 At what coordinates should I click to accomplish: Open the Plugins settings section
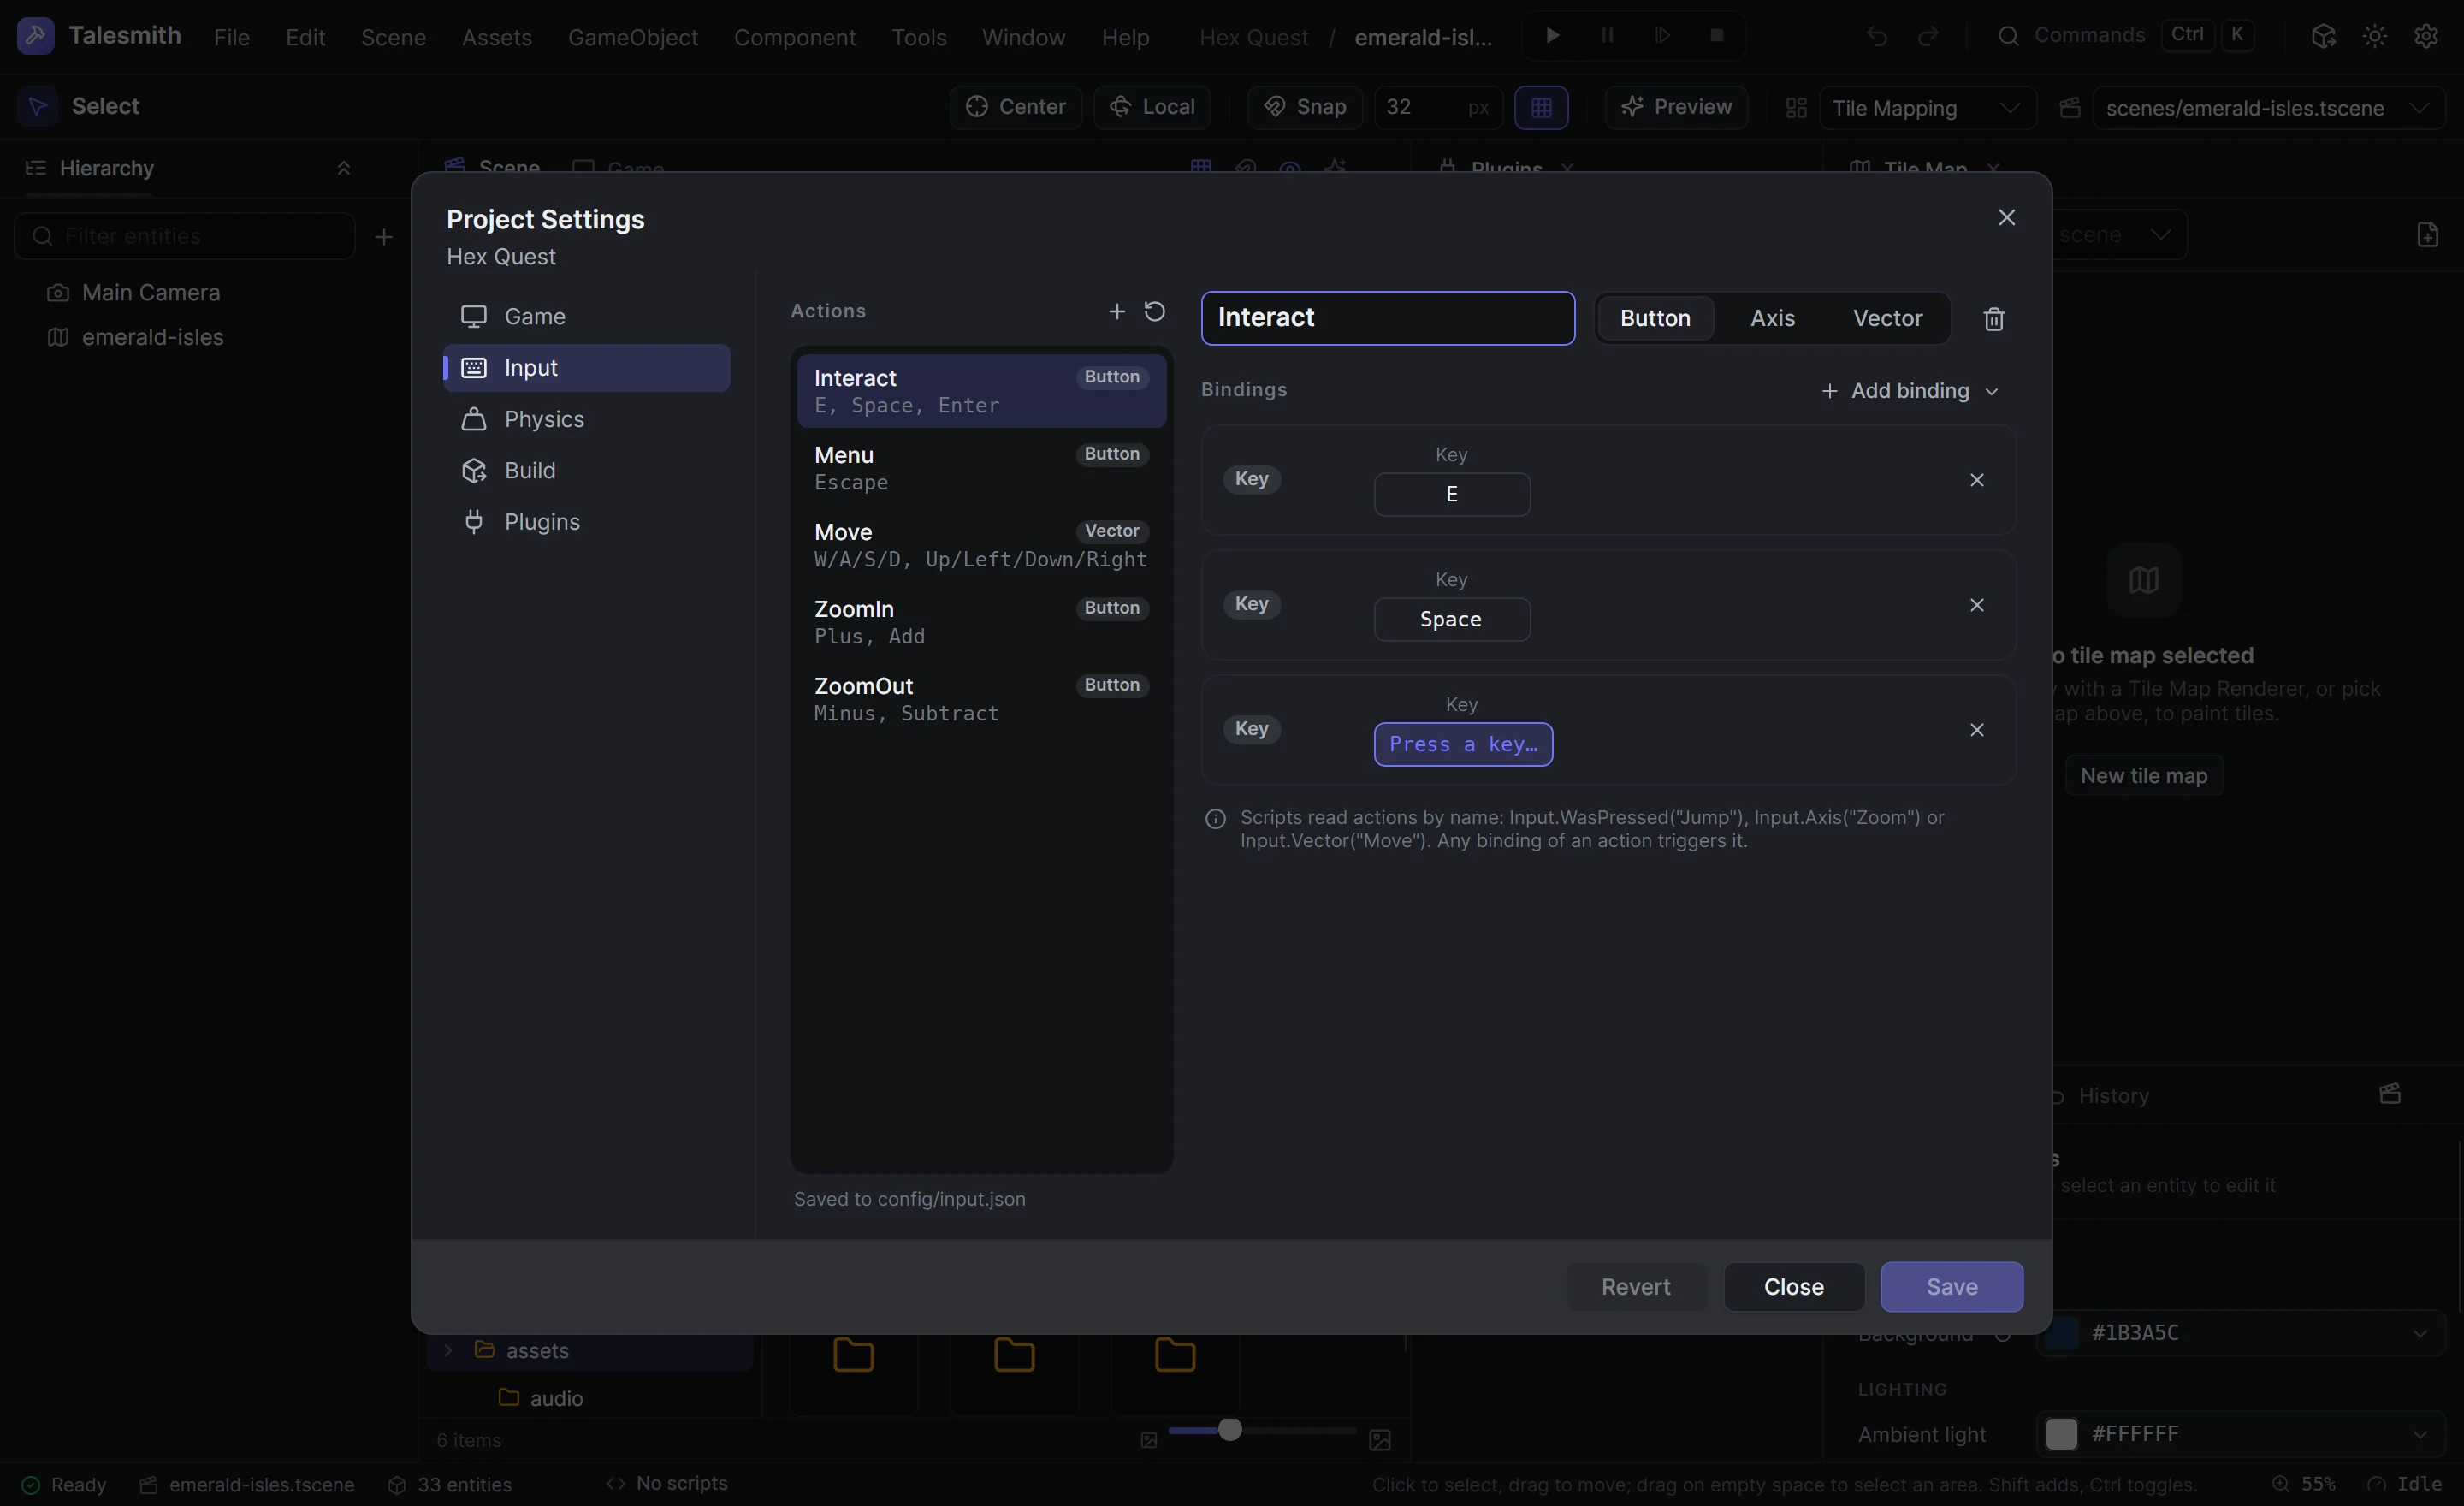coord(586,522)
